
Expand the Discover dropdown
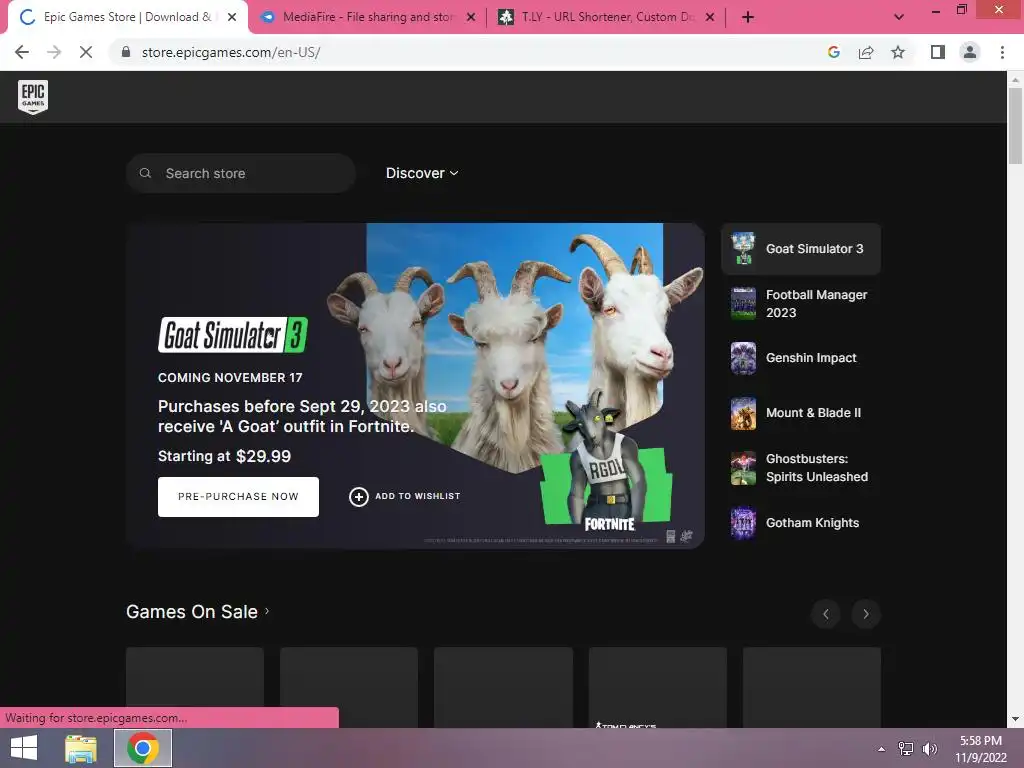422,173
